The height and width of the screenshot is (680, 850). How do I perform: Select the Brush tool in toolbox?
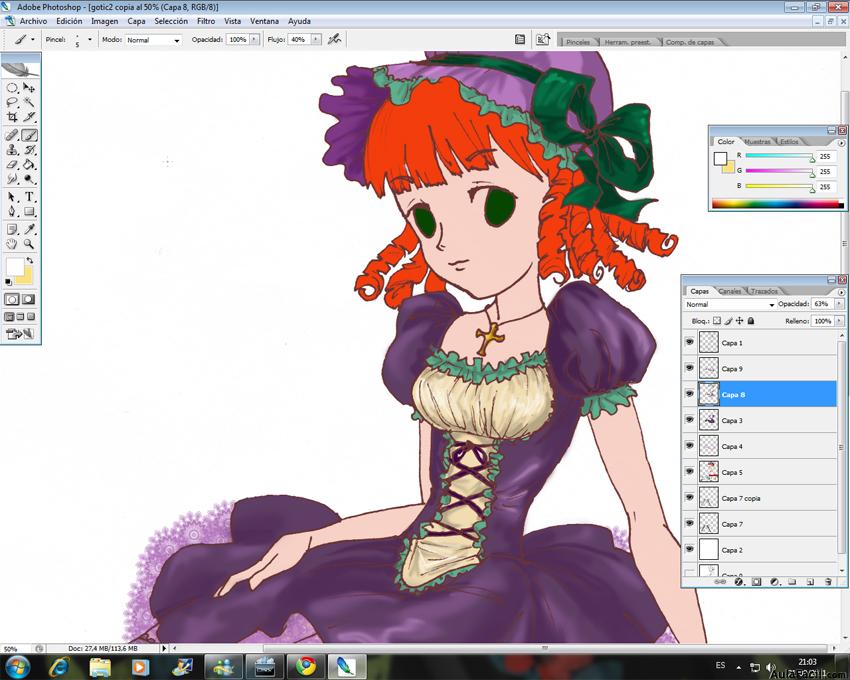[x=29, y=135]
